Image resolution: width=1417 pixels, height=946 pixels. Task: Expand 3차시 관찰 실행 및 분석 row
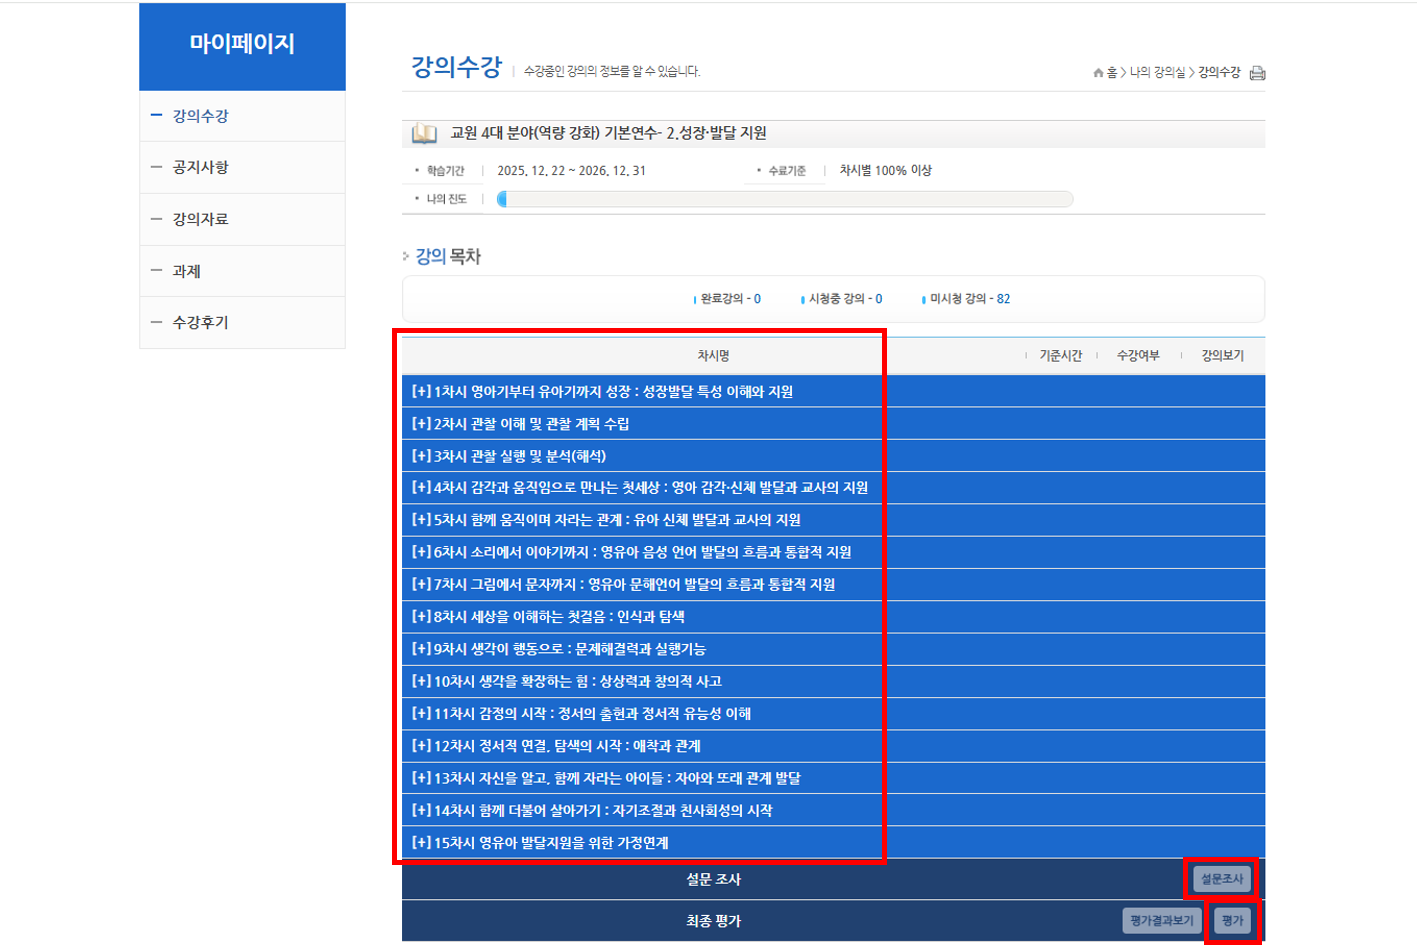[509, 456]
